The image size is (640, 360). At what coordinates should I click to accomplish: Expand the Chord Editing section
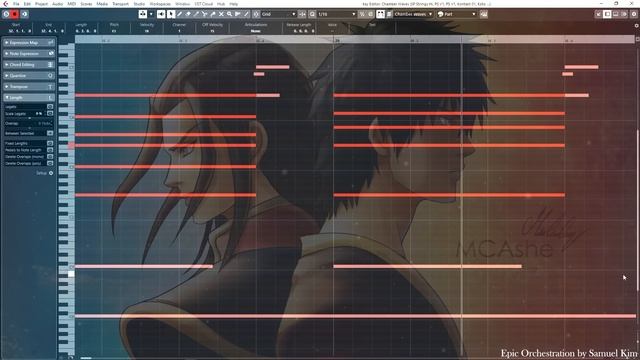pos(7,64)
